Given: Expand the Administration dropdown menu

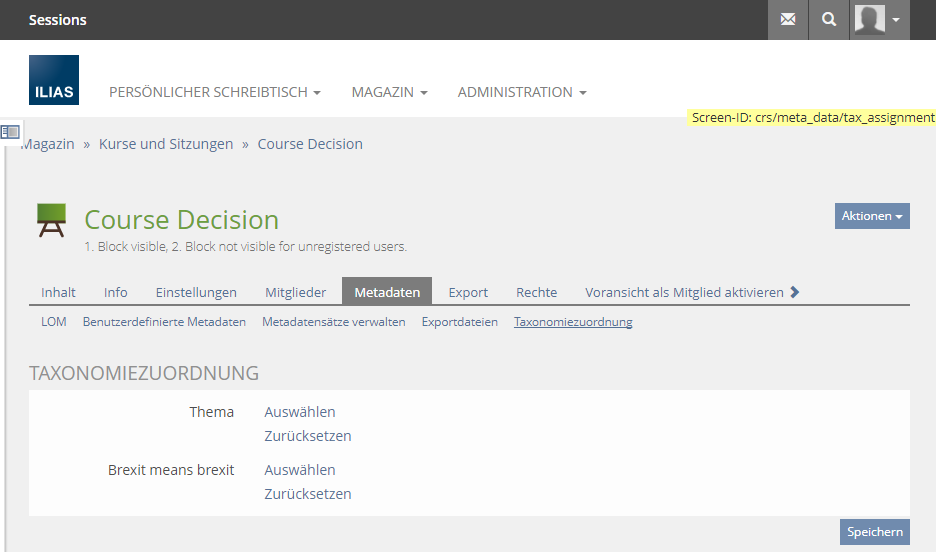Looking at the screenshot, I should 521,92.
